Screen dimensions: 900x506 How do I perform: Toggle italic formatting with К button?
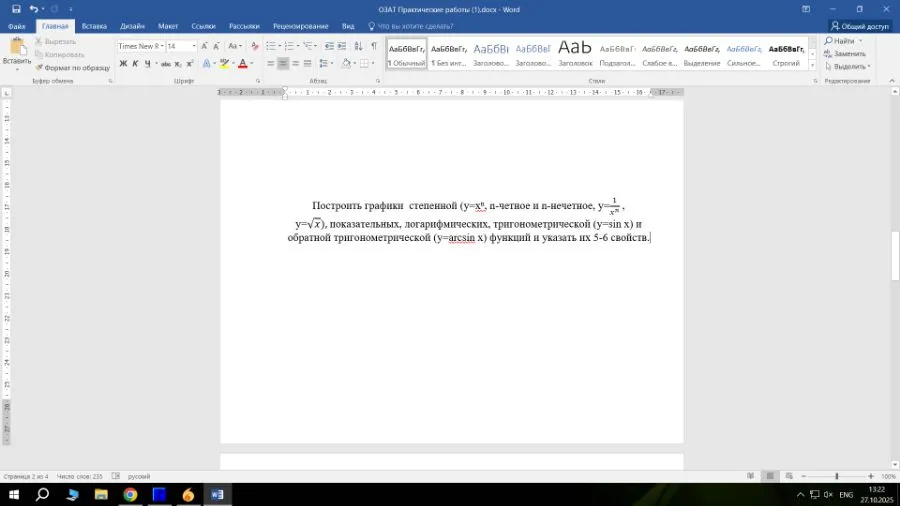click(x=135, y=64)
